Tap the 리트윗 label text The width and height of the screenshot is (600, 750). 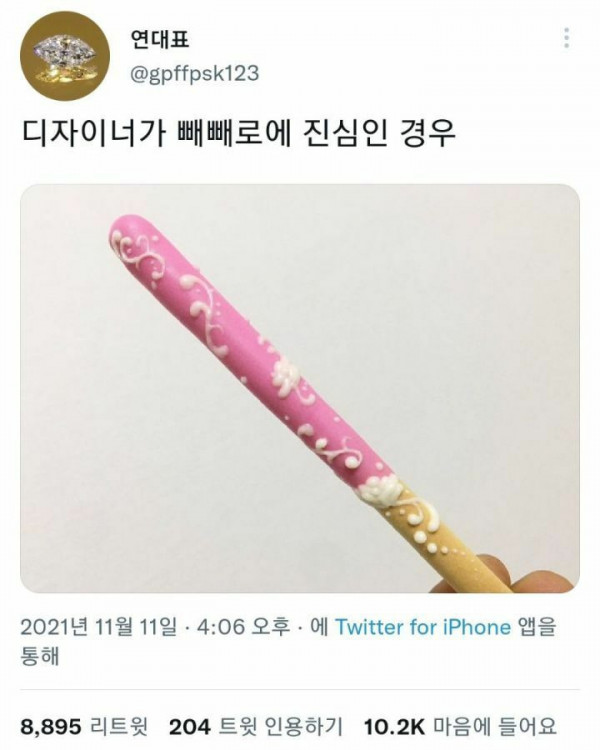tap(119, 727)
